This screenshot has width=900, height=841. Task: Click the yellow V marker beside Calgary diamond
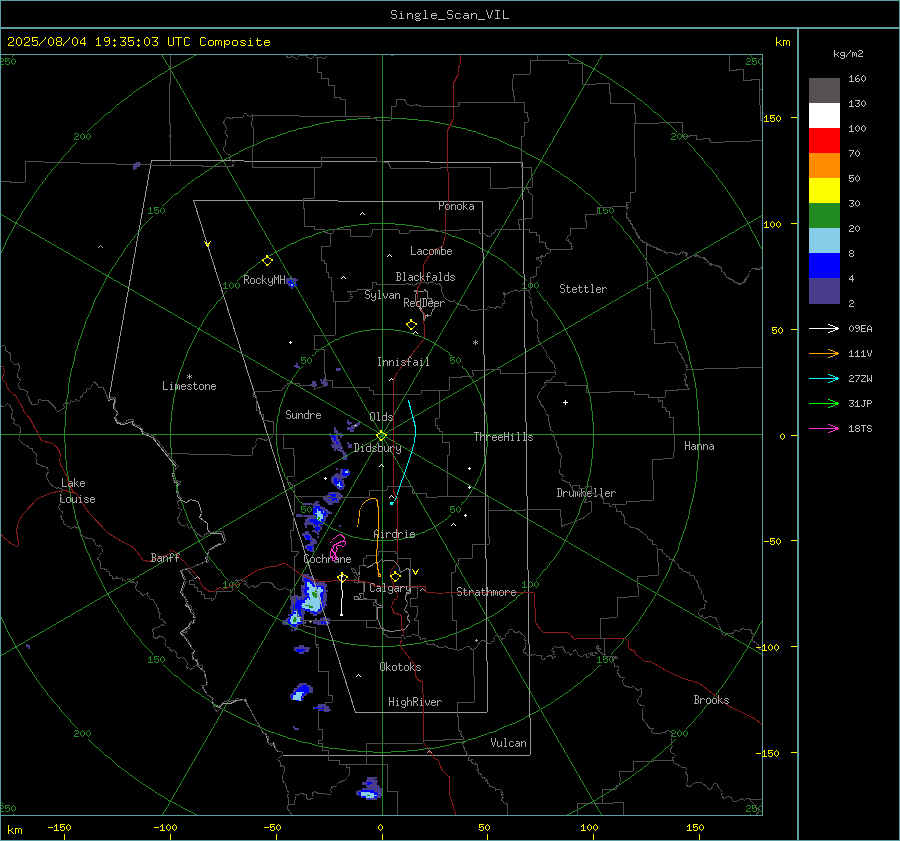(x=416, y=572)
